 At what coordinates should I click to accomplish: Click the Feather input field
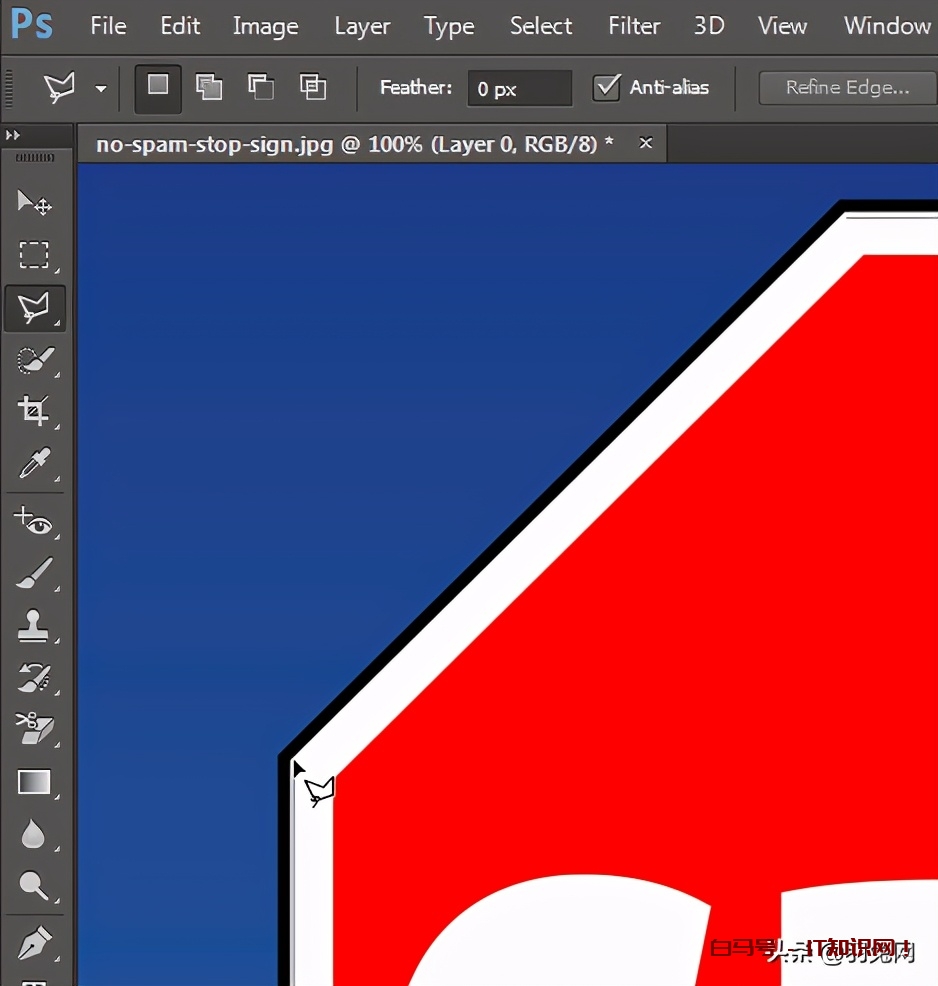point(519,89)
